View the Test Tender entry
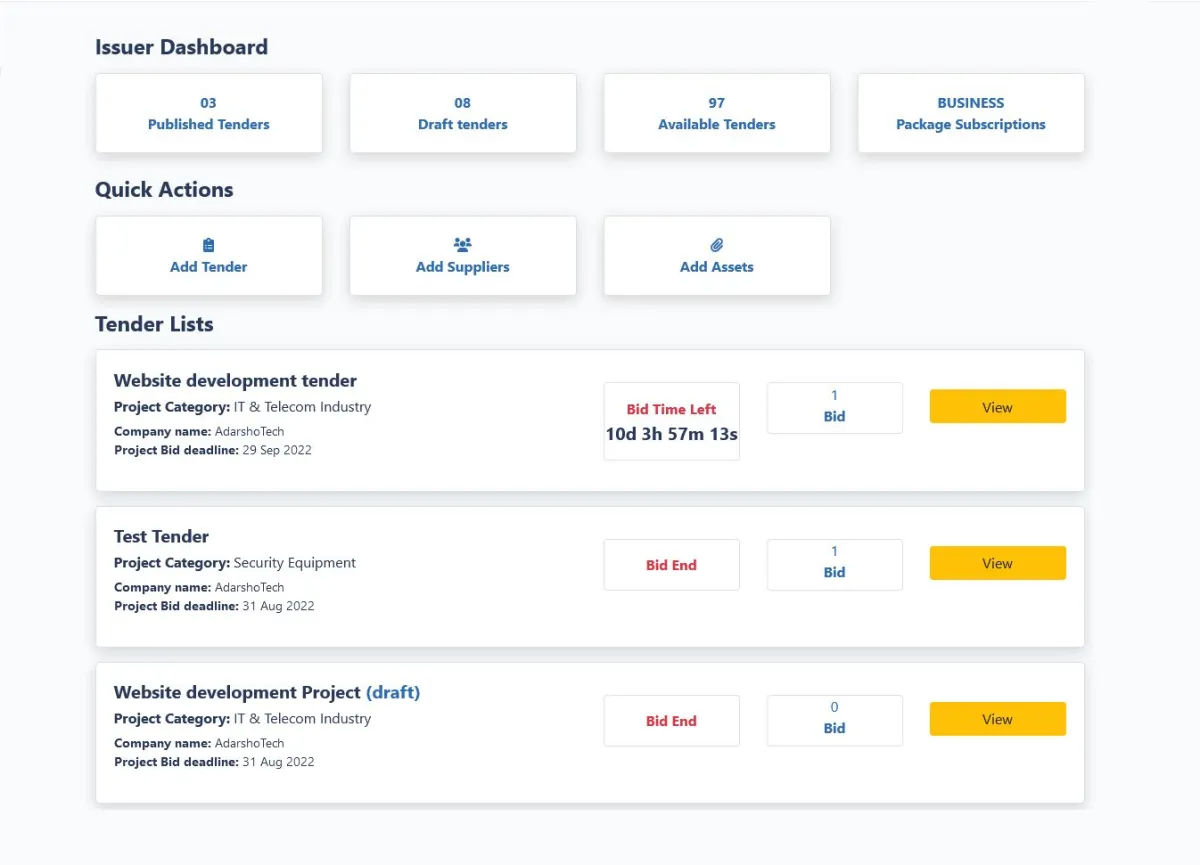1200x865 pixels. click(x=997, y=563)
